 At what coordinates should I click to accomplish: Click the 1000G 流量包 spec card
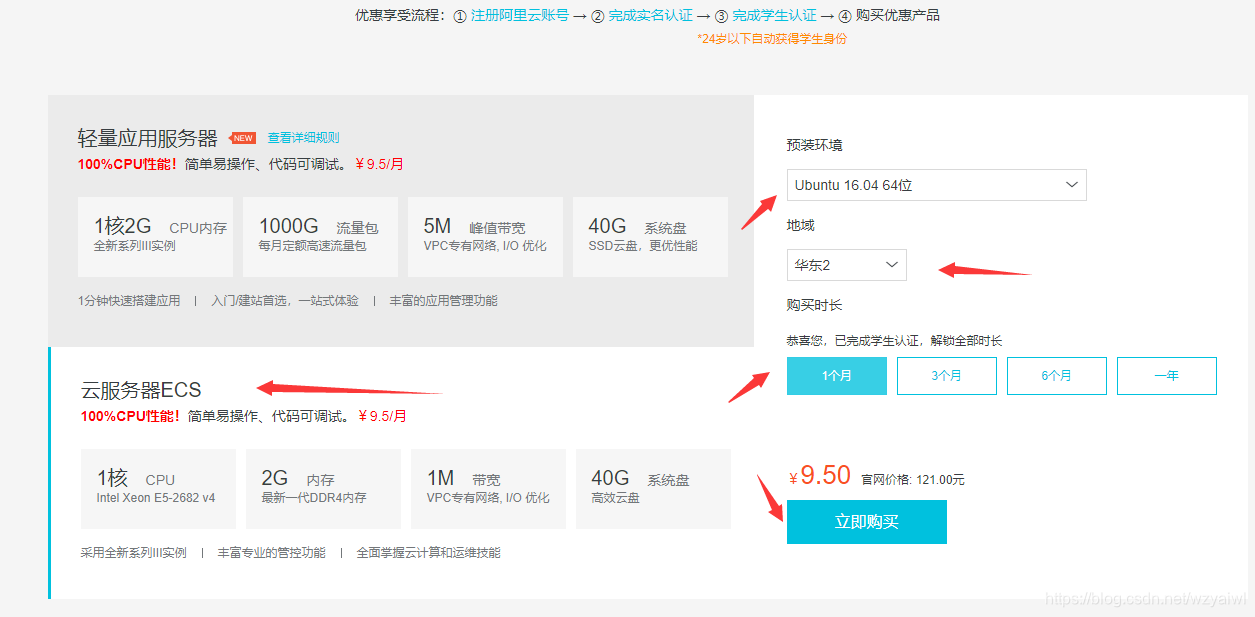pyautogui.click(x=320, y=237)
